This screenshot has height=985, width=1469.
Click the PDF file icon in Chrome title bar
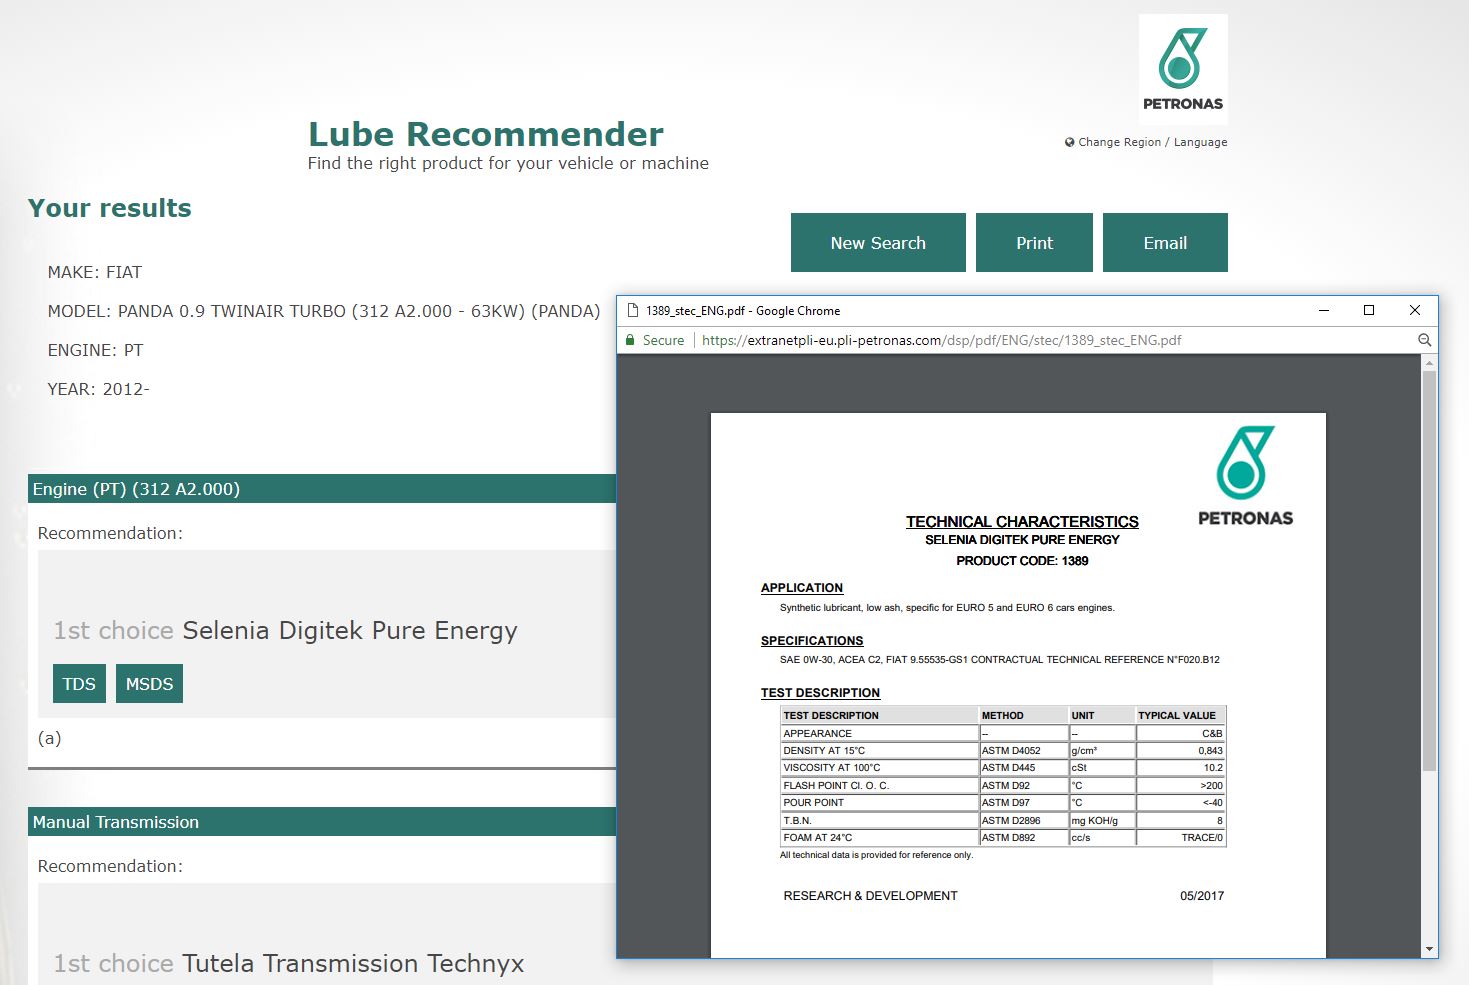(x=632, y=311)
